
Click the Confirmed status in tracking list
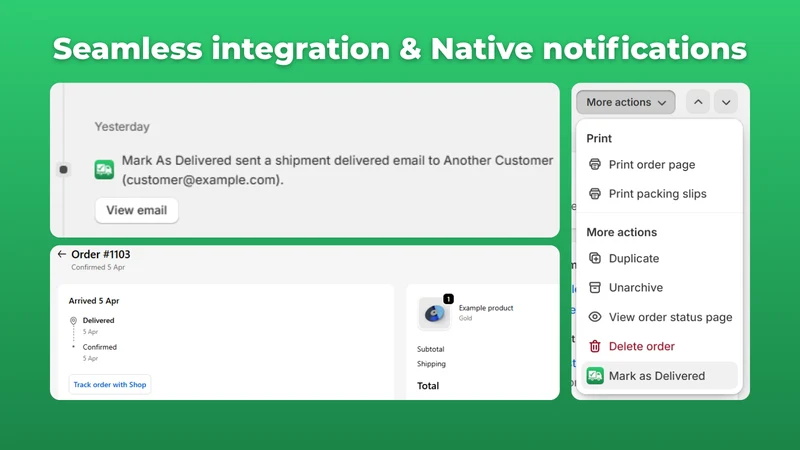click(99, 347)
